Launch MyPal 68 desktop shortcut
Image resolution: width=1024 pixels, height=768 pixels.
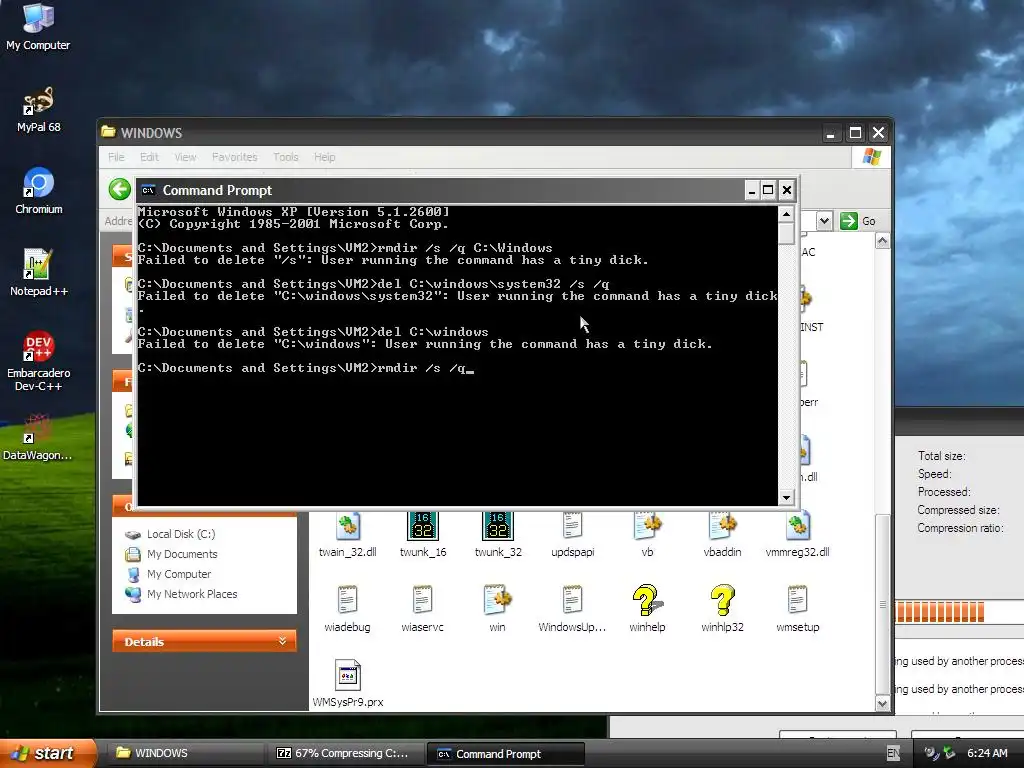coord(38,110)
